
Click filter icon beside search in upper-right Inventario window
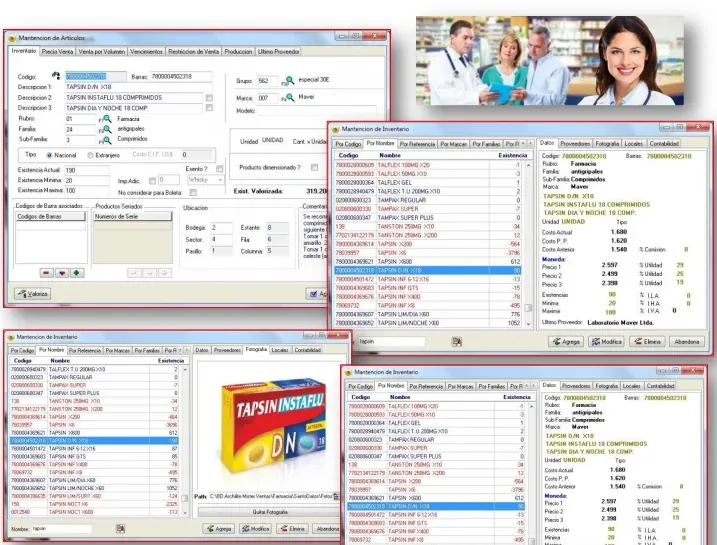click(x=456, y=342)
